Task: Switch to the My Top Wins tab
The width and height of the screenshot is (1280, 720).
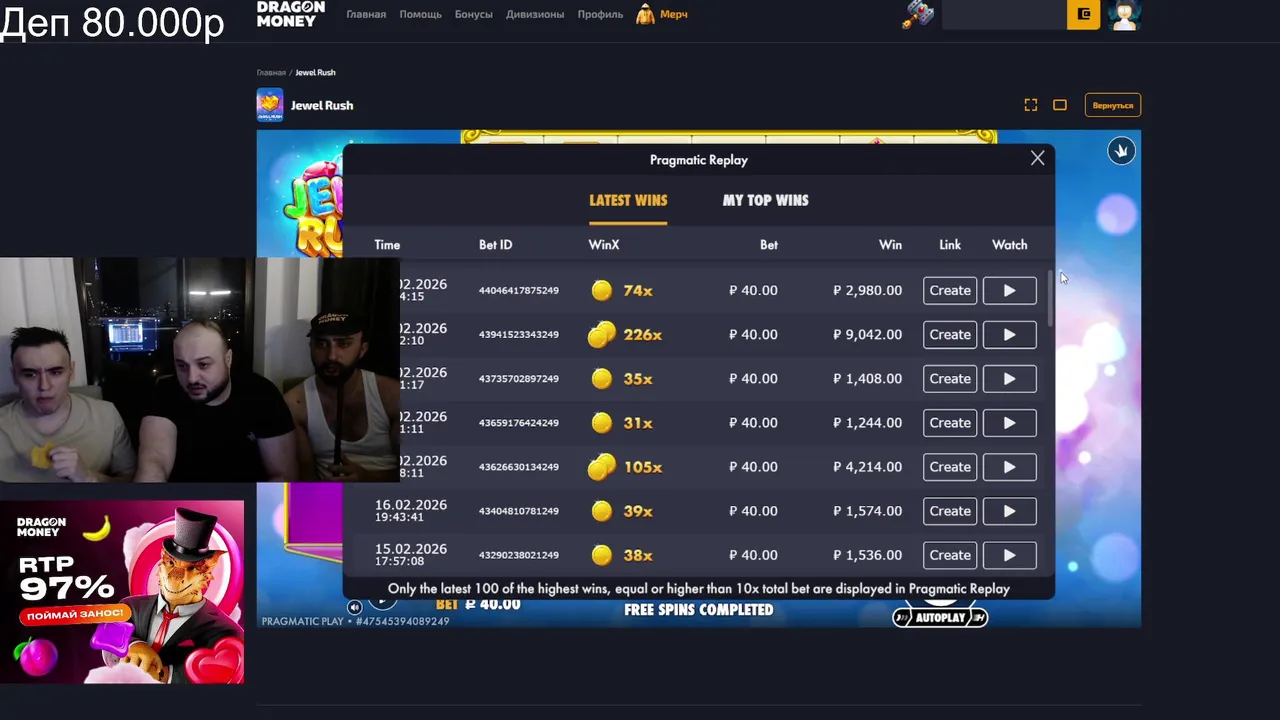Action: 765,200
